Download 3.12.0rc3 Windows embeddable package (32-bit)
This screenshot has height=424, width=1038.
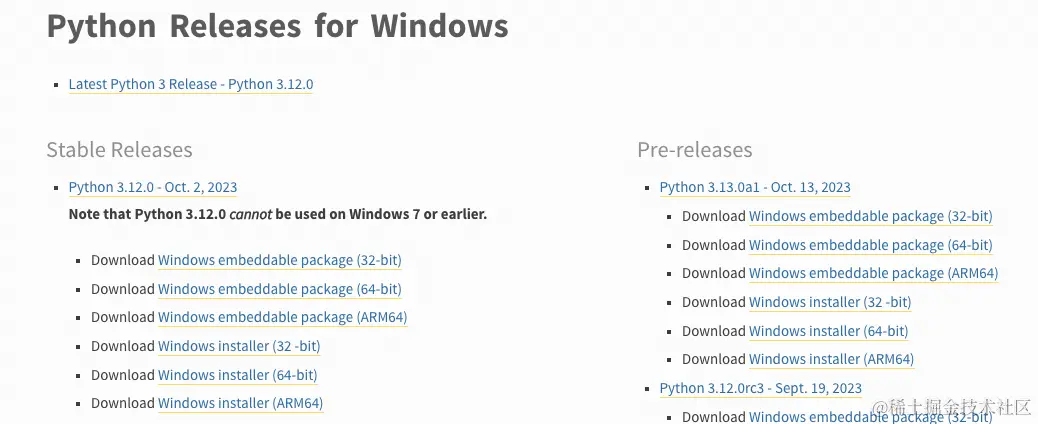pos(871,417)
